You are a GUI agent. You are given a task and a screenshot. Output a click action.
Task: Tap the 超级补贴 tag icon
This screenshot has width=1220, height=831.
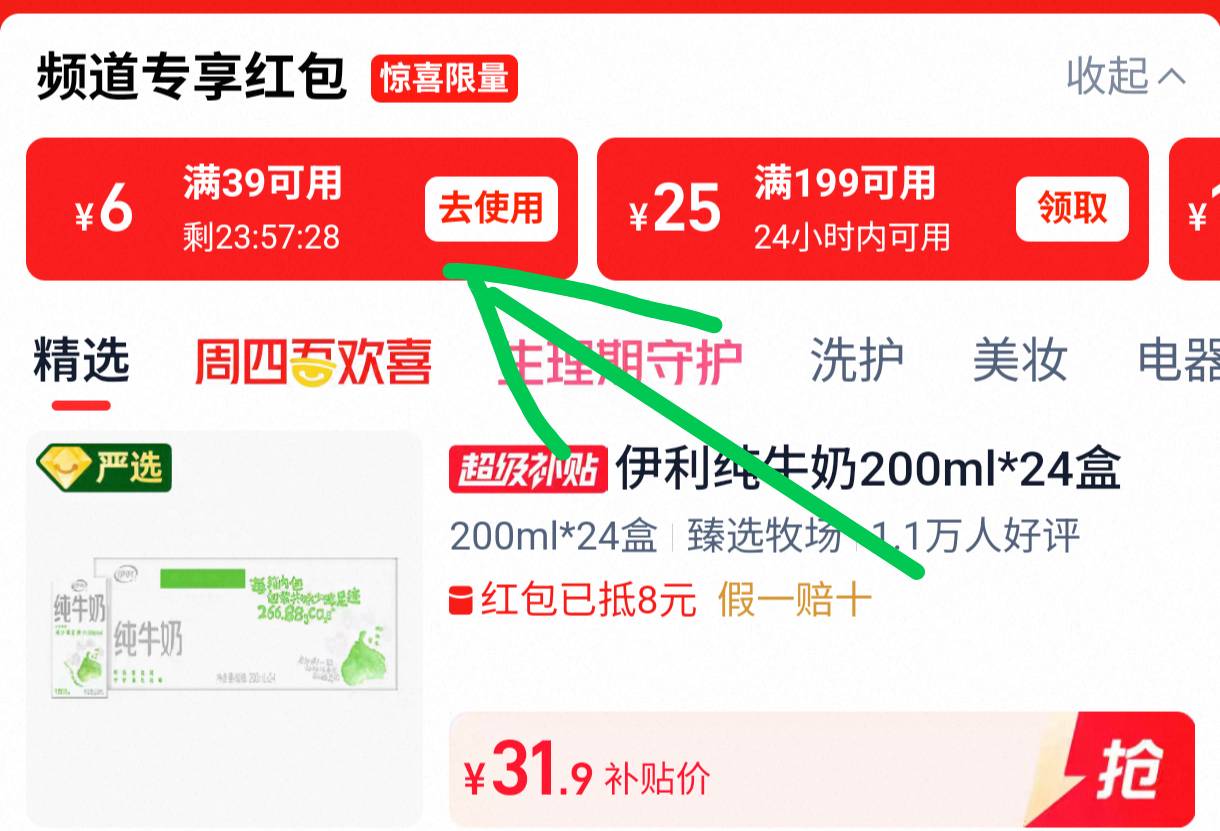coord(528,468)
